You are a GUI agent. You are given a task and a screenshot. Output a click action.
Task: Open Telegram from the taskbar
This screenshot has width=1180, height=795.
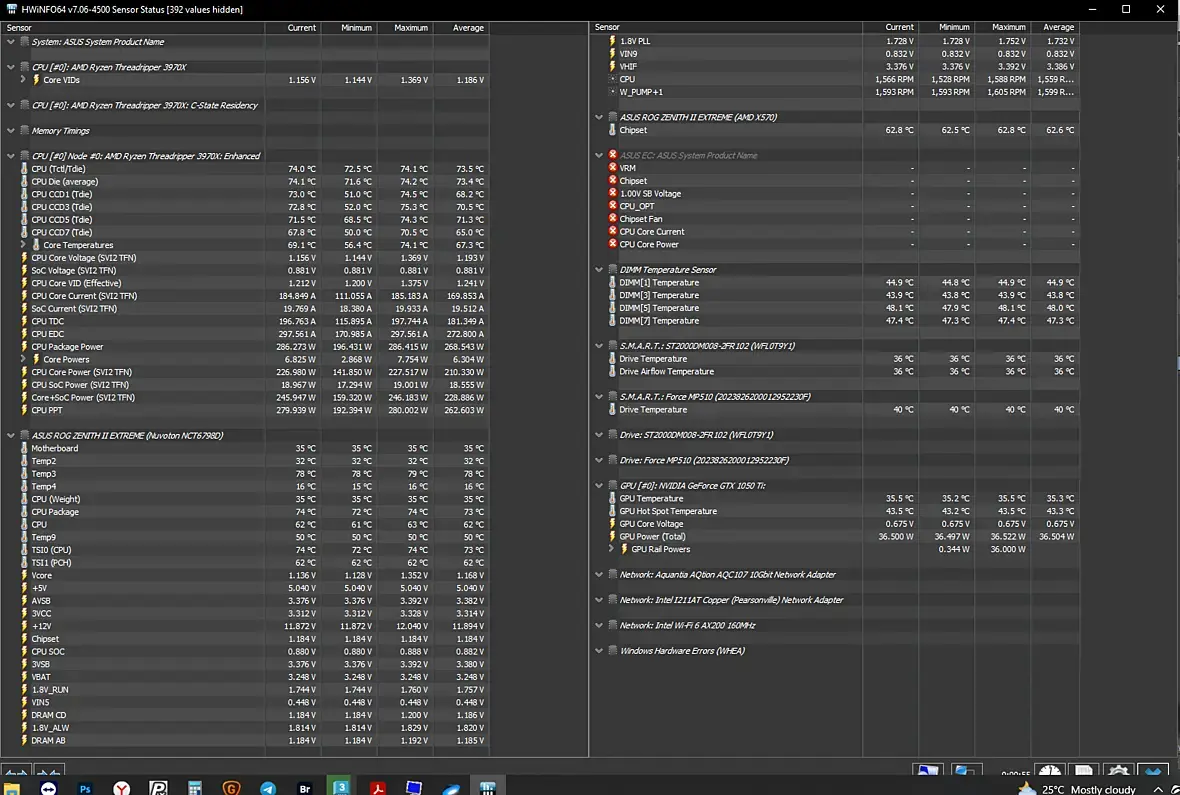[268, 788]
